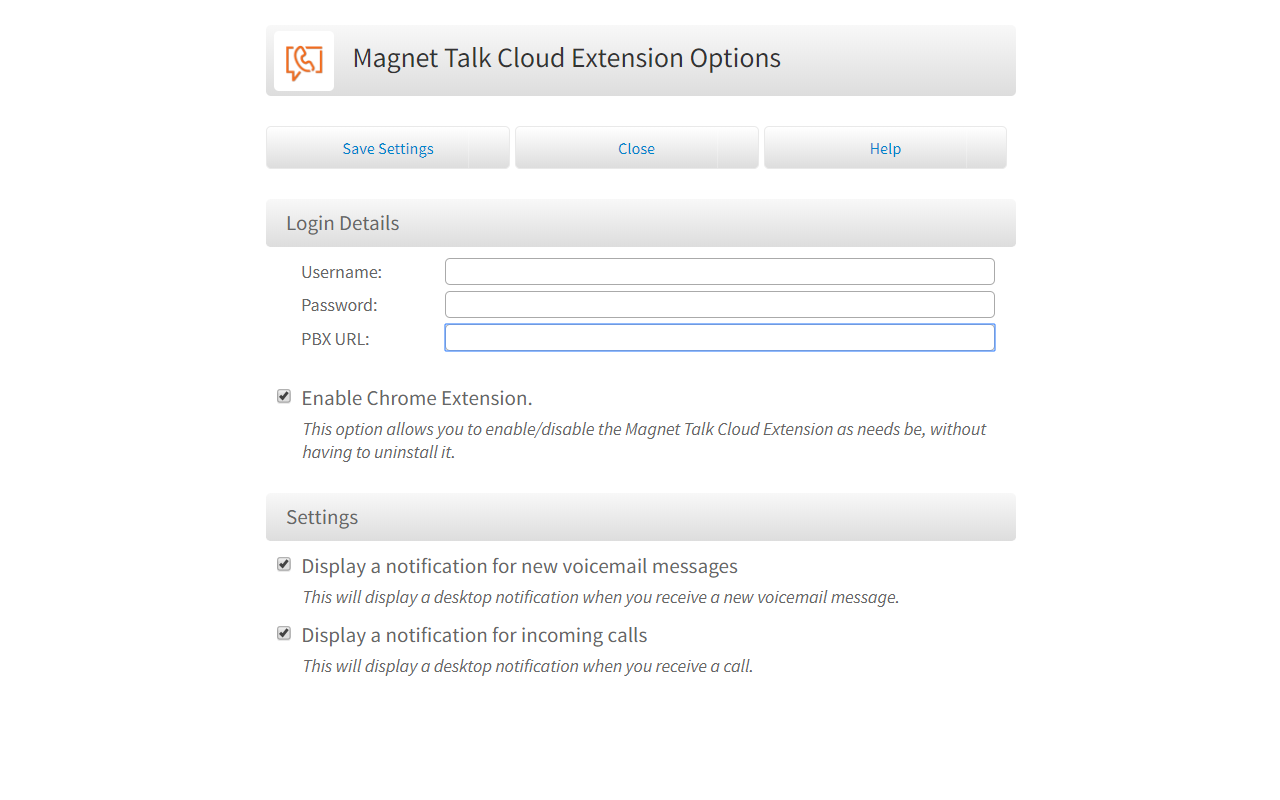Click the Username field label
1280x800 pixels.
pos(341,271)
